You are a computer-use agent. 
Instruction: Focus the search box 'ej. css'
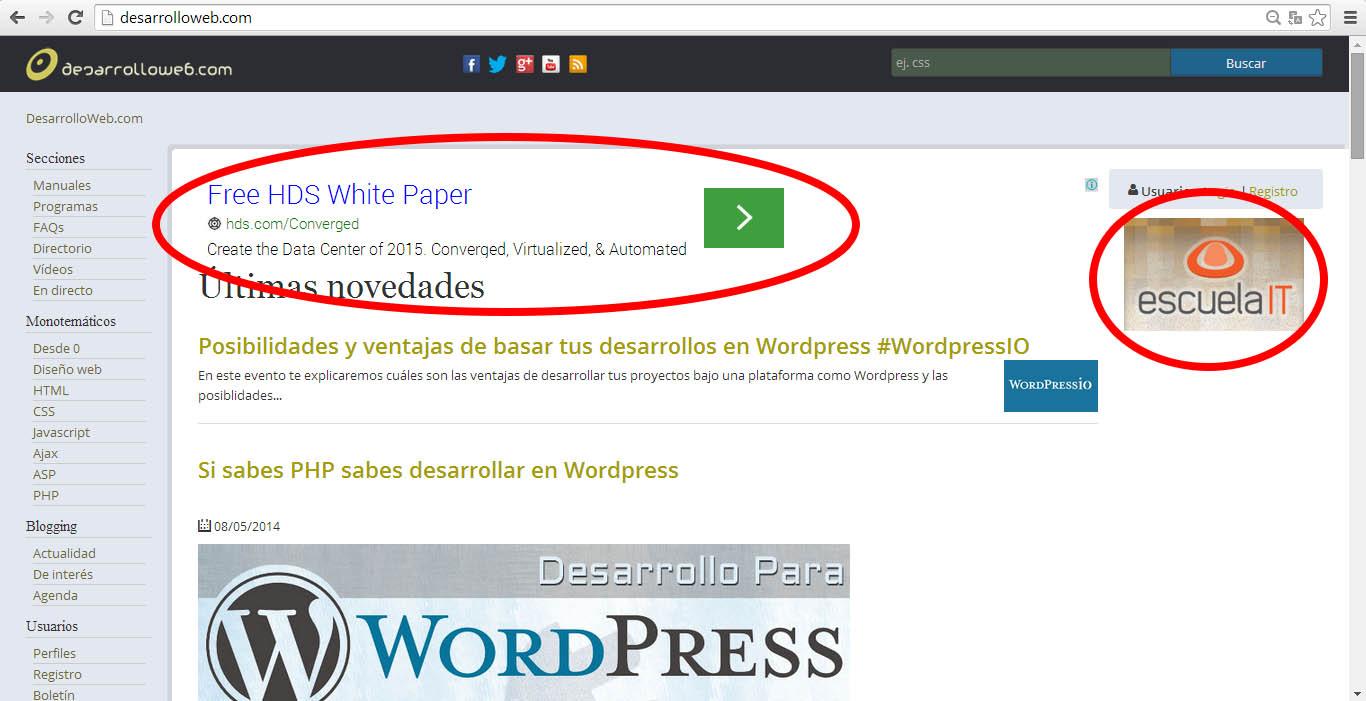pos(1030,63)
